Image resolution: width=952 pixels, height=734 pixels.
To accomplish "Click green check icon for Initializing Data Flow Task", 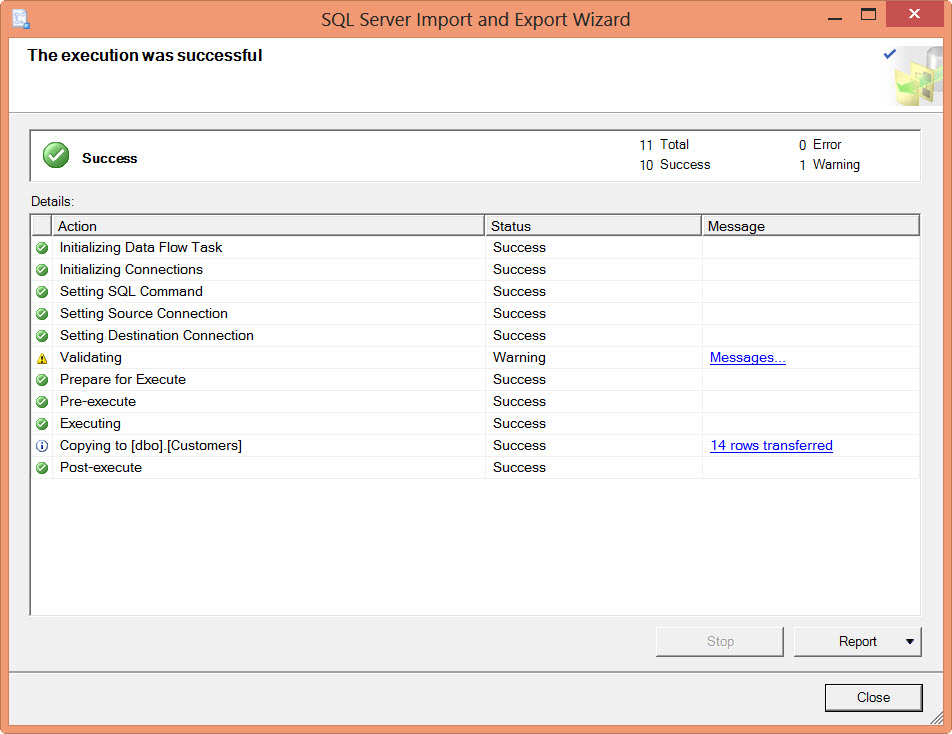I will pyautogui.click(x=42, y=248).
